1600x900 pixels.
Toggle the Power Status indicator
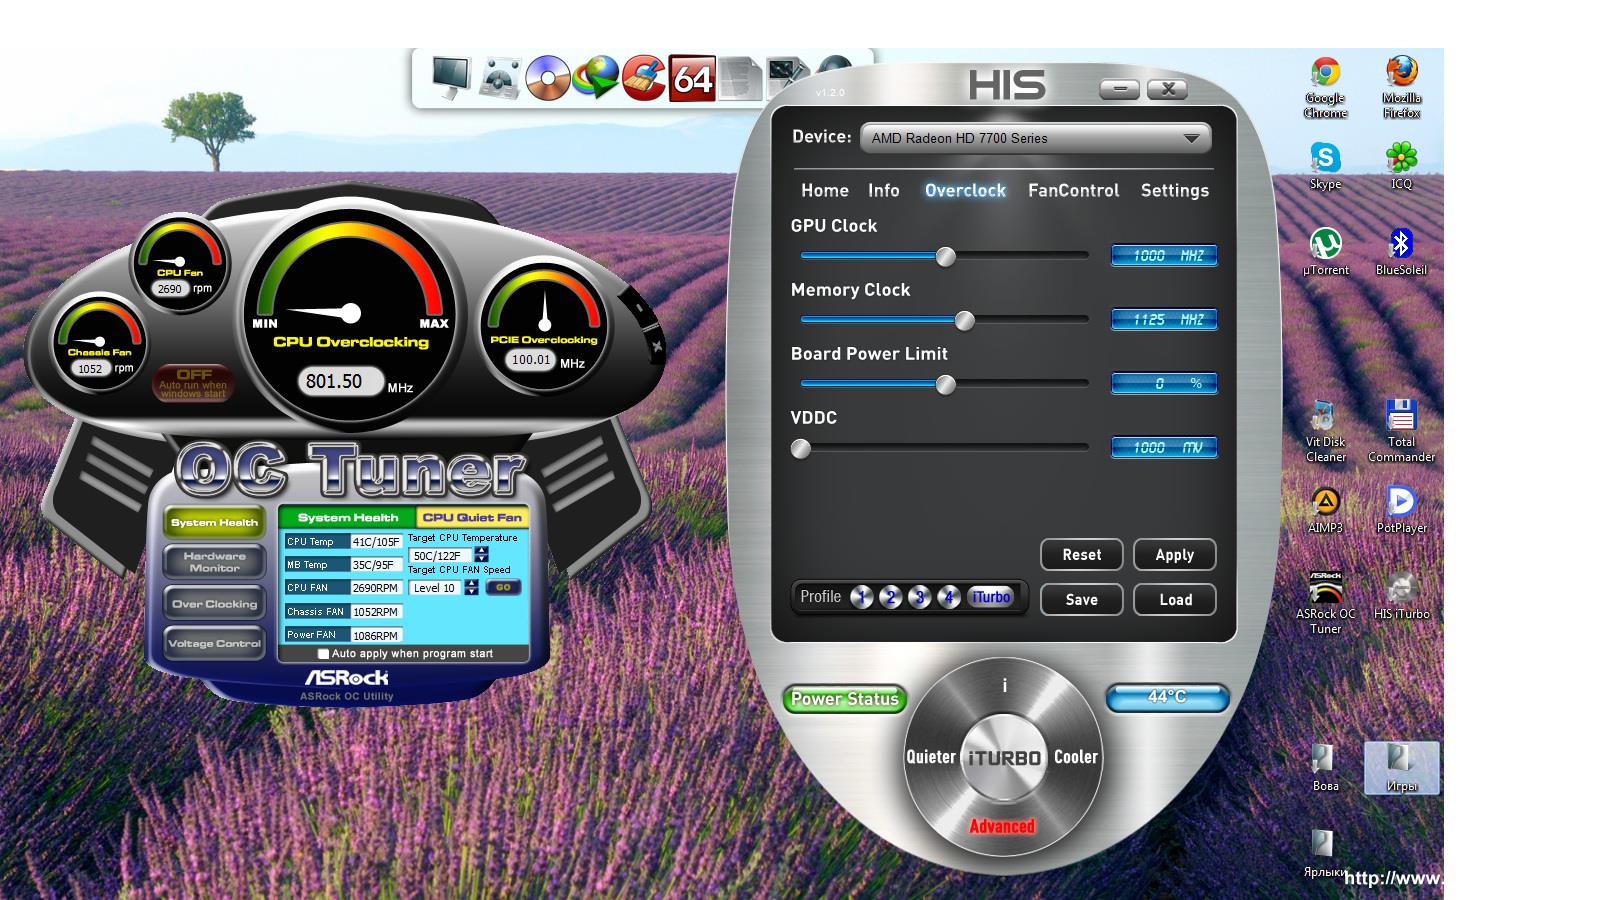pos(845,699)
